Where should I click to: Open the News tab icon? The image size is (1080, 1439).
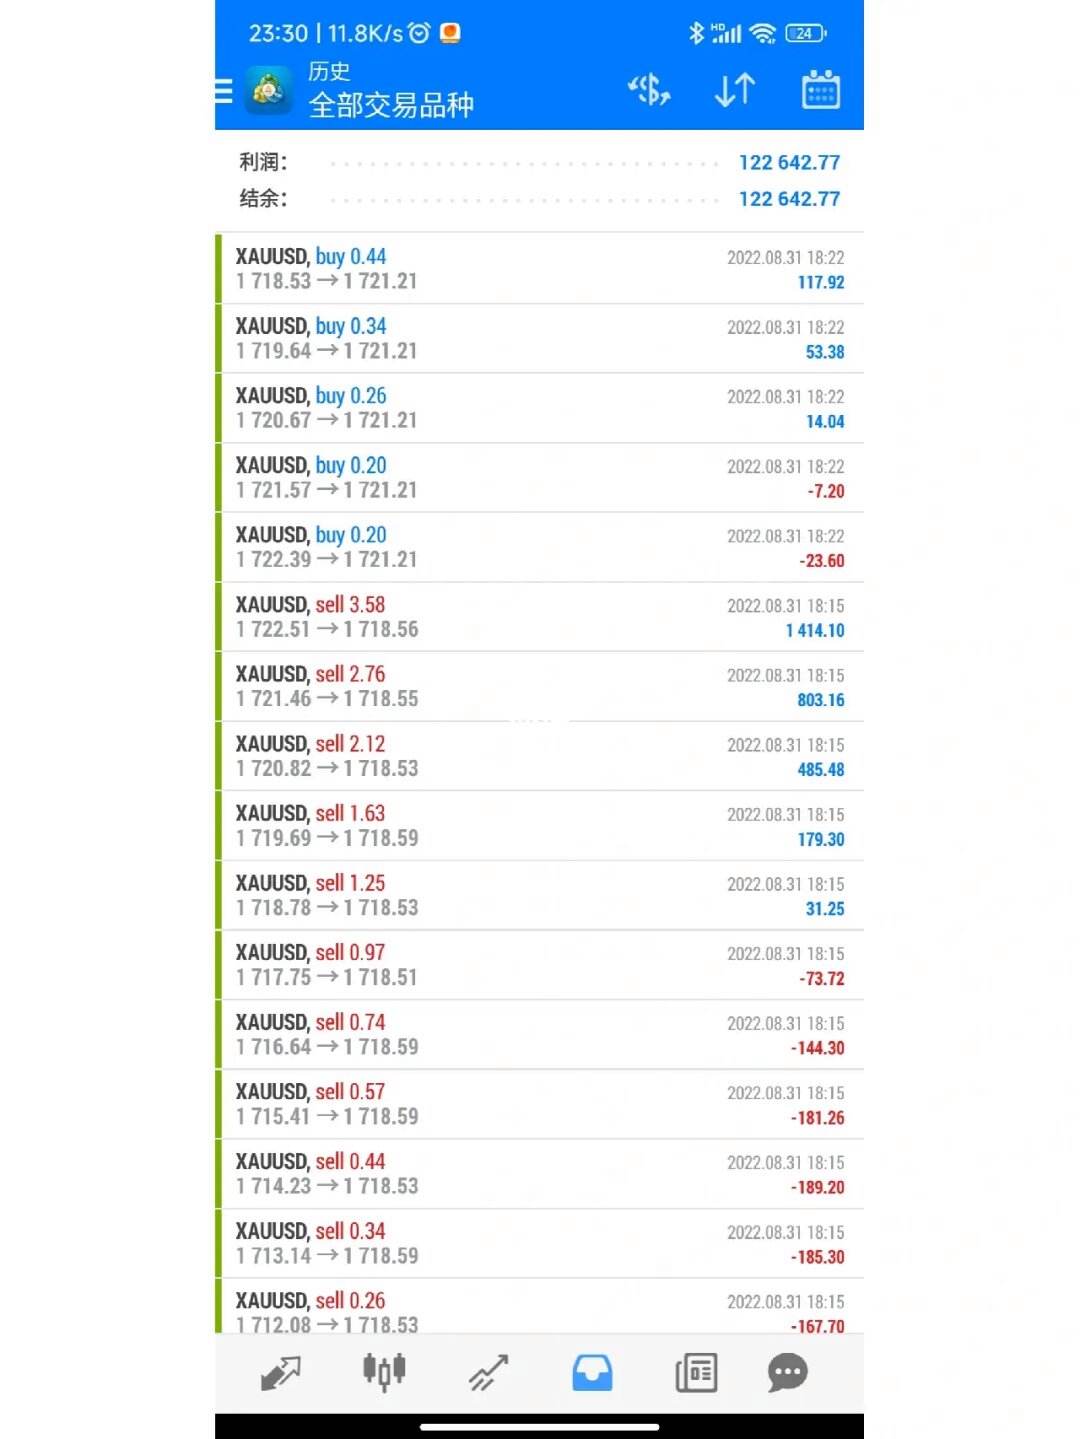[x=696, y=1372]
